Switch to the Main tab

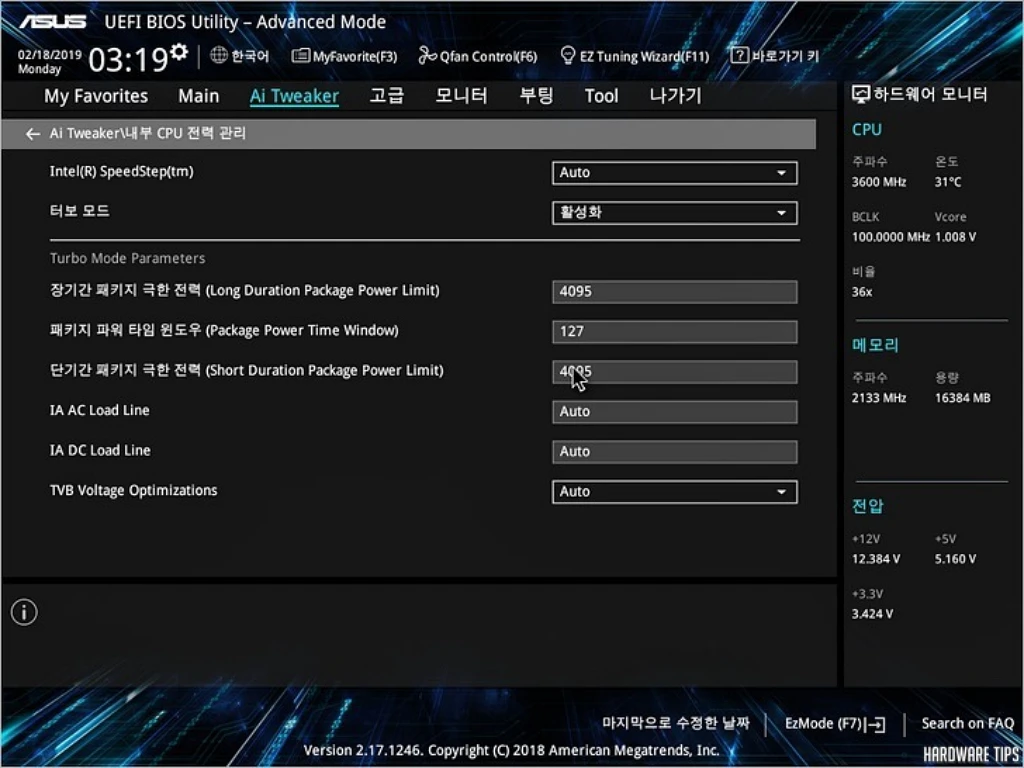coord(199,96)
